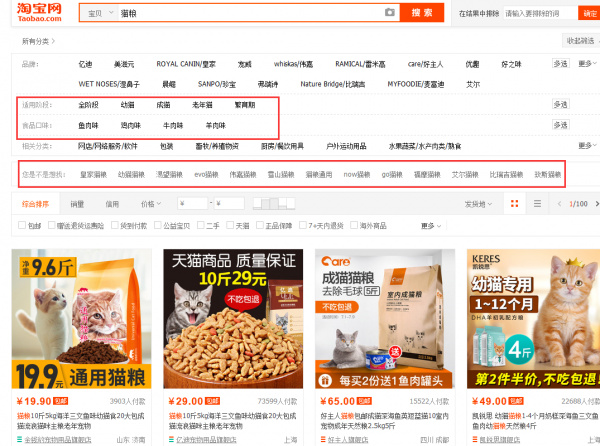Select the 综合排序 sort tab
Screen dimensions: 600x446
(35, 204)
